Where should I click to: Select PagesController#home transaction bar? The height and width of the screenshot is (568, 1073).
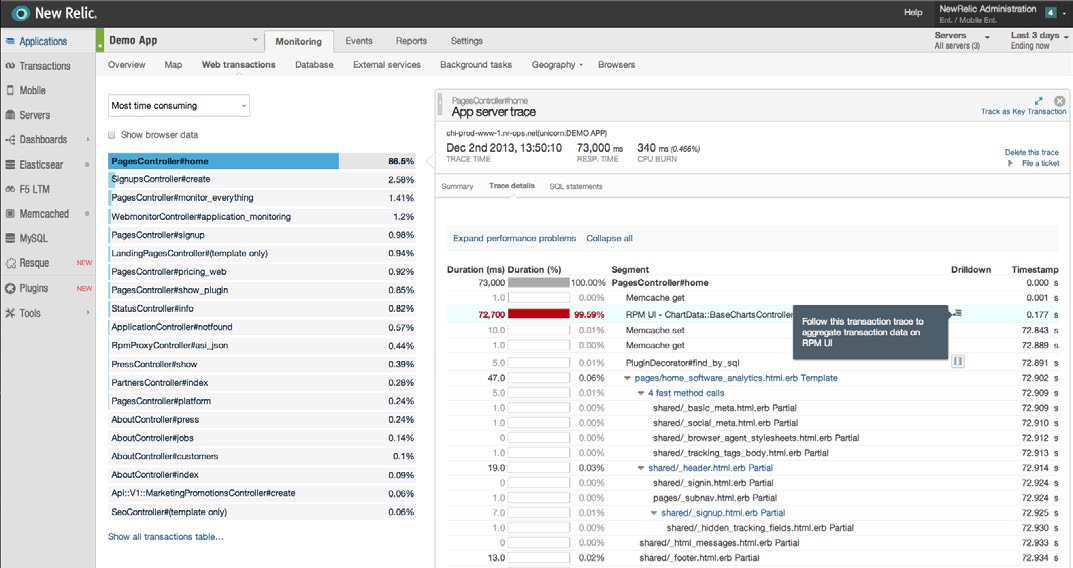click(x=223, y=161)
